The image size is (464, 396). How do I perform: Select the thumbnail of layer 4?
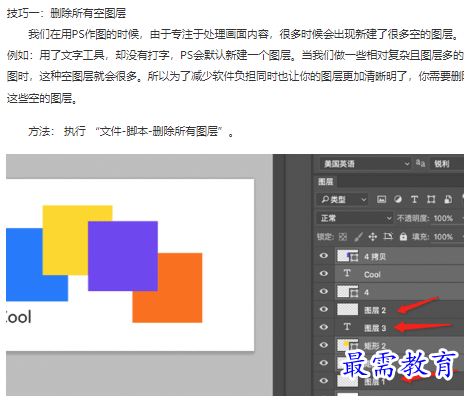click(348, 292)
